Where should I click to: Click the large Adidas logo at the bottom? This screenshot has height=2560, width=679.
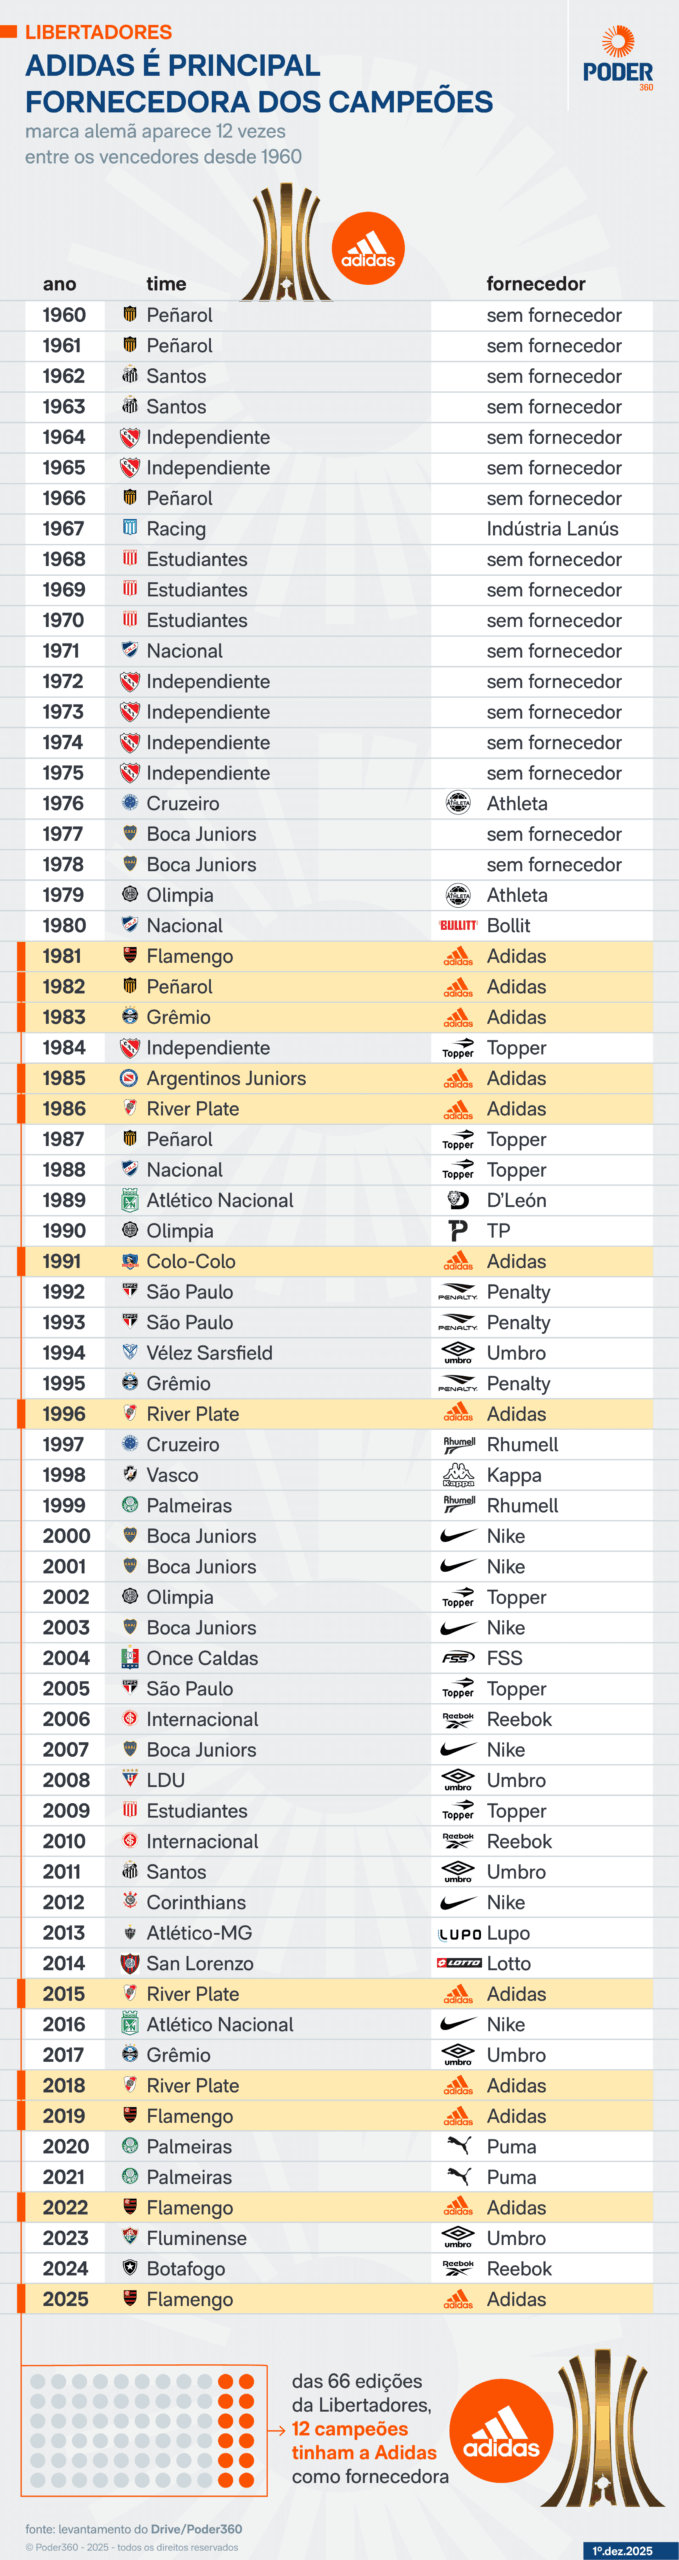point(501,2431)
